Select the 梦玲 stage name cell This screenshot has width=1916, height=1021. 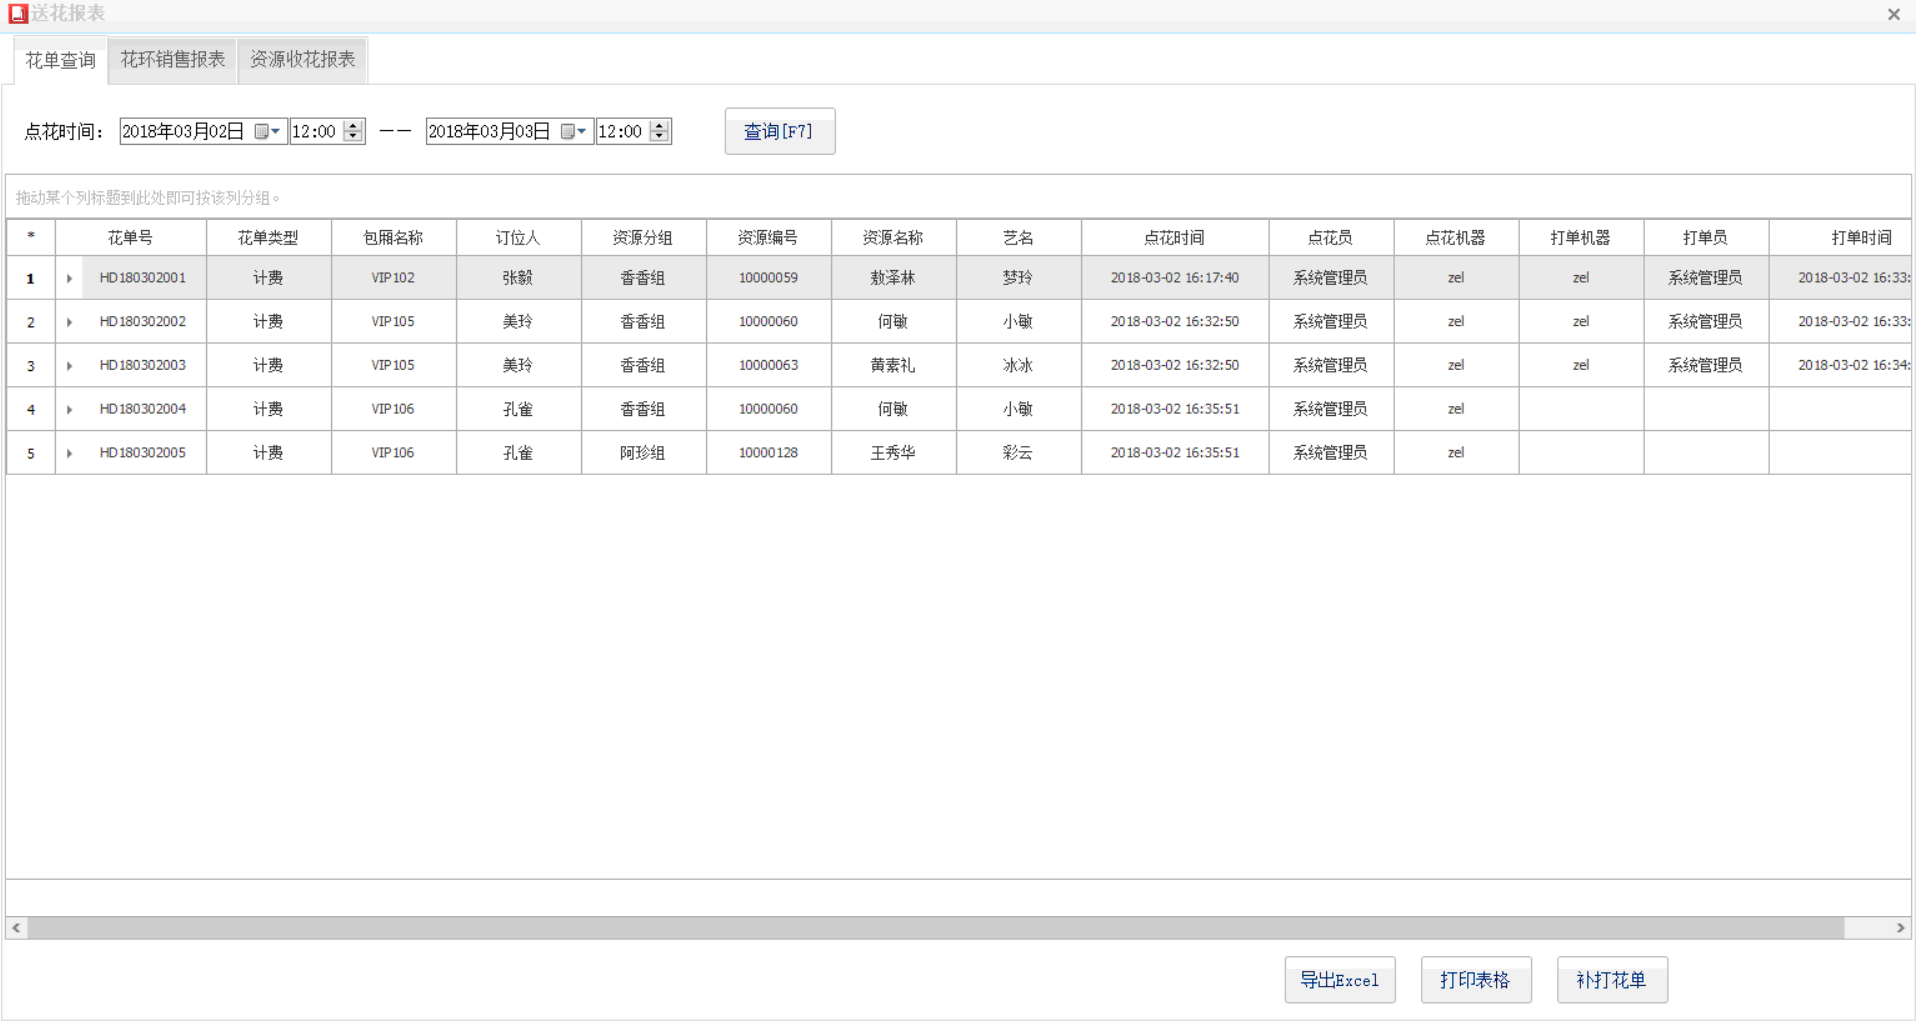pos(1018,278)
